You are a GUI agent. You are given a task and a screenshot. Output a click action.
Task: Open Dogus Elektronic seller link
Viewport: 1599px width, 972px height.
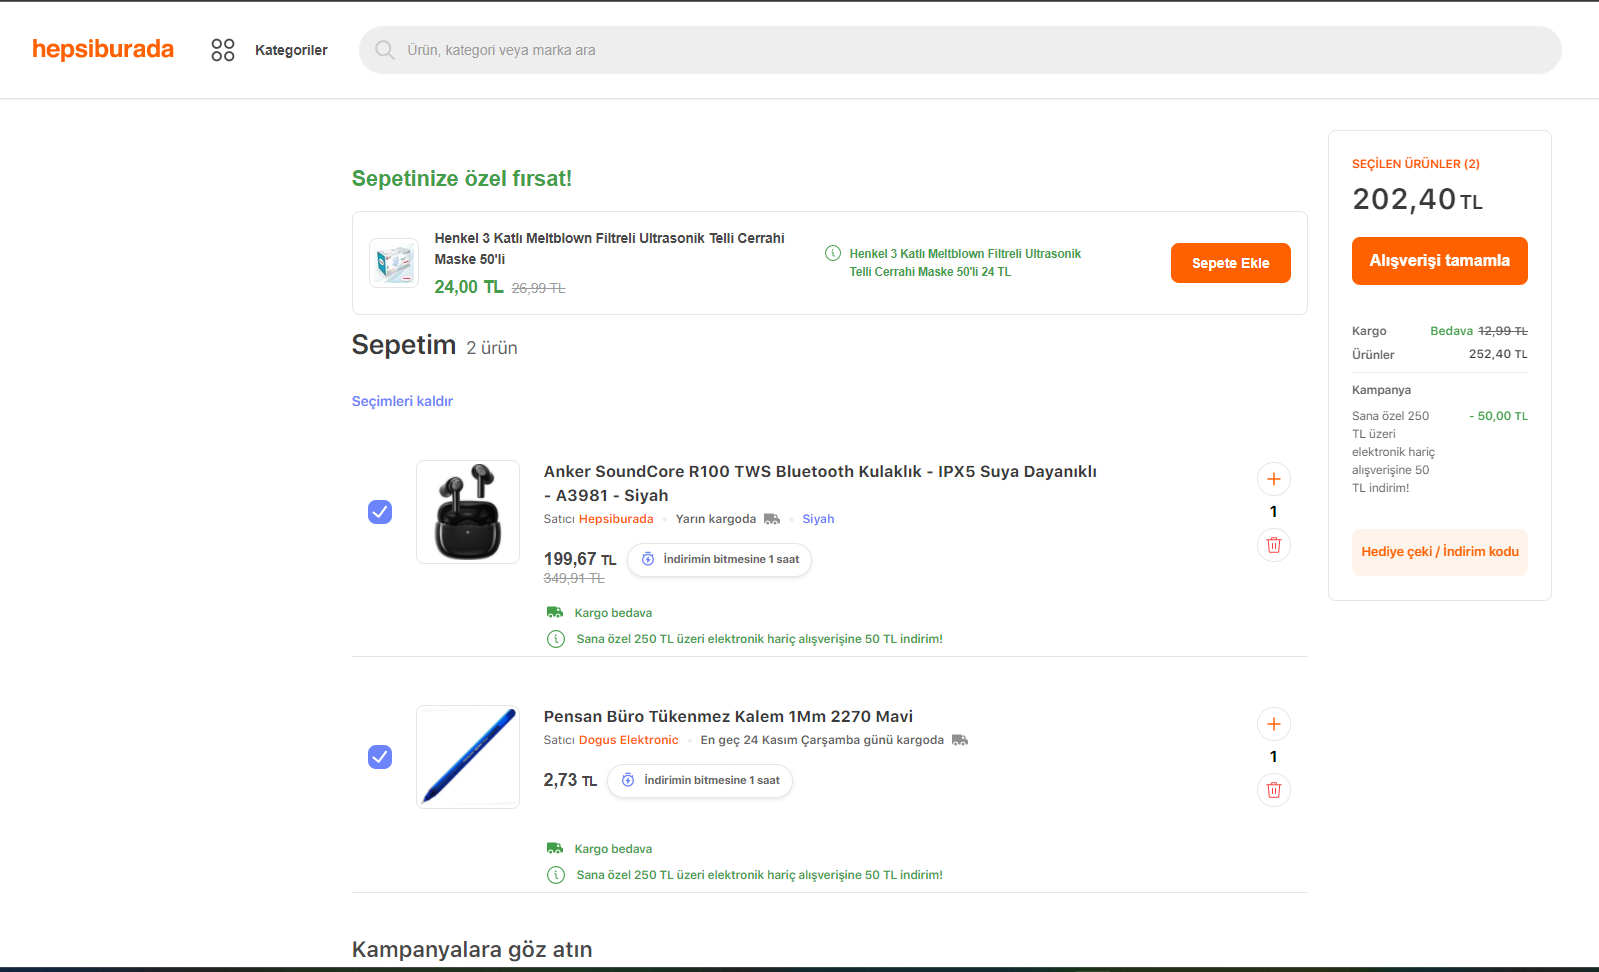click(x=628, y=740)
